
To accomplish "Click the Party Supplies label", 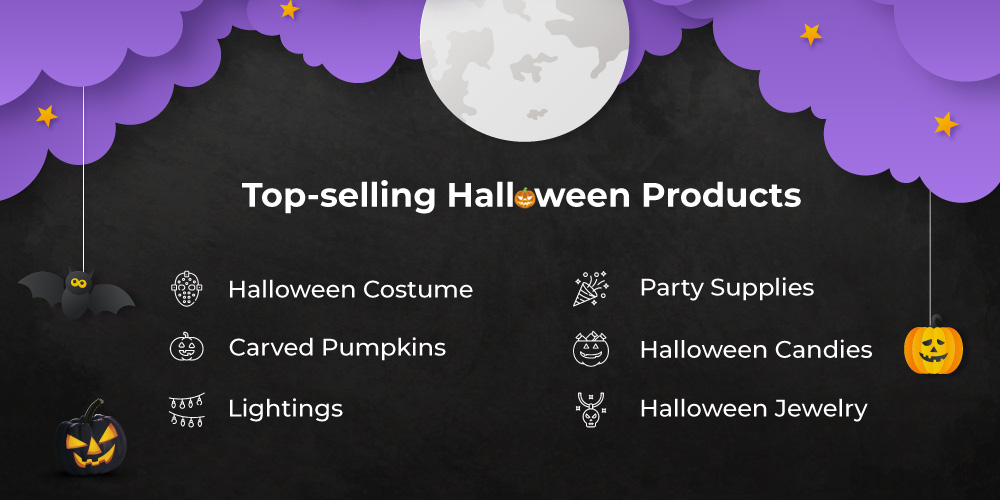I will [727, 288].
